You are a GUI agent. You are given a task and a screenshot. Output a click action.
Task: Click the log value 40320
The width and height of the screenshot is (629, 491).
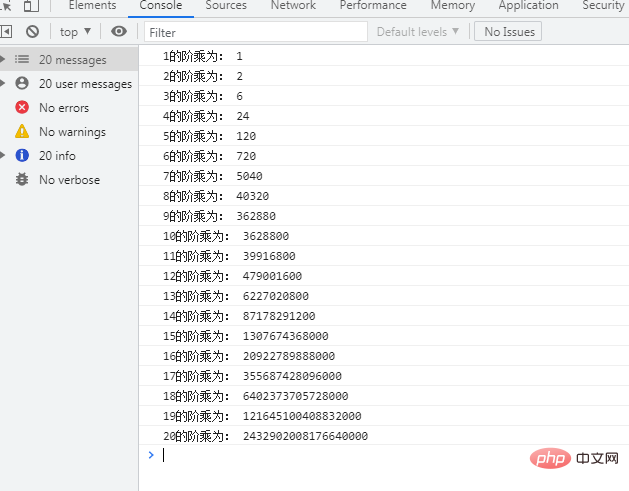click(252, 196)
